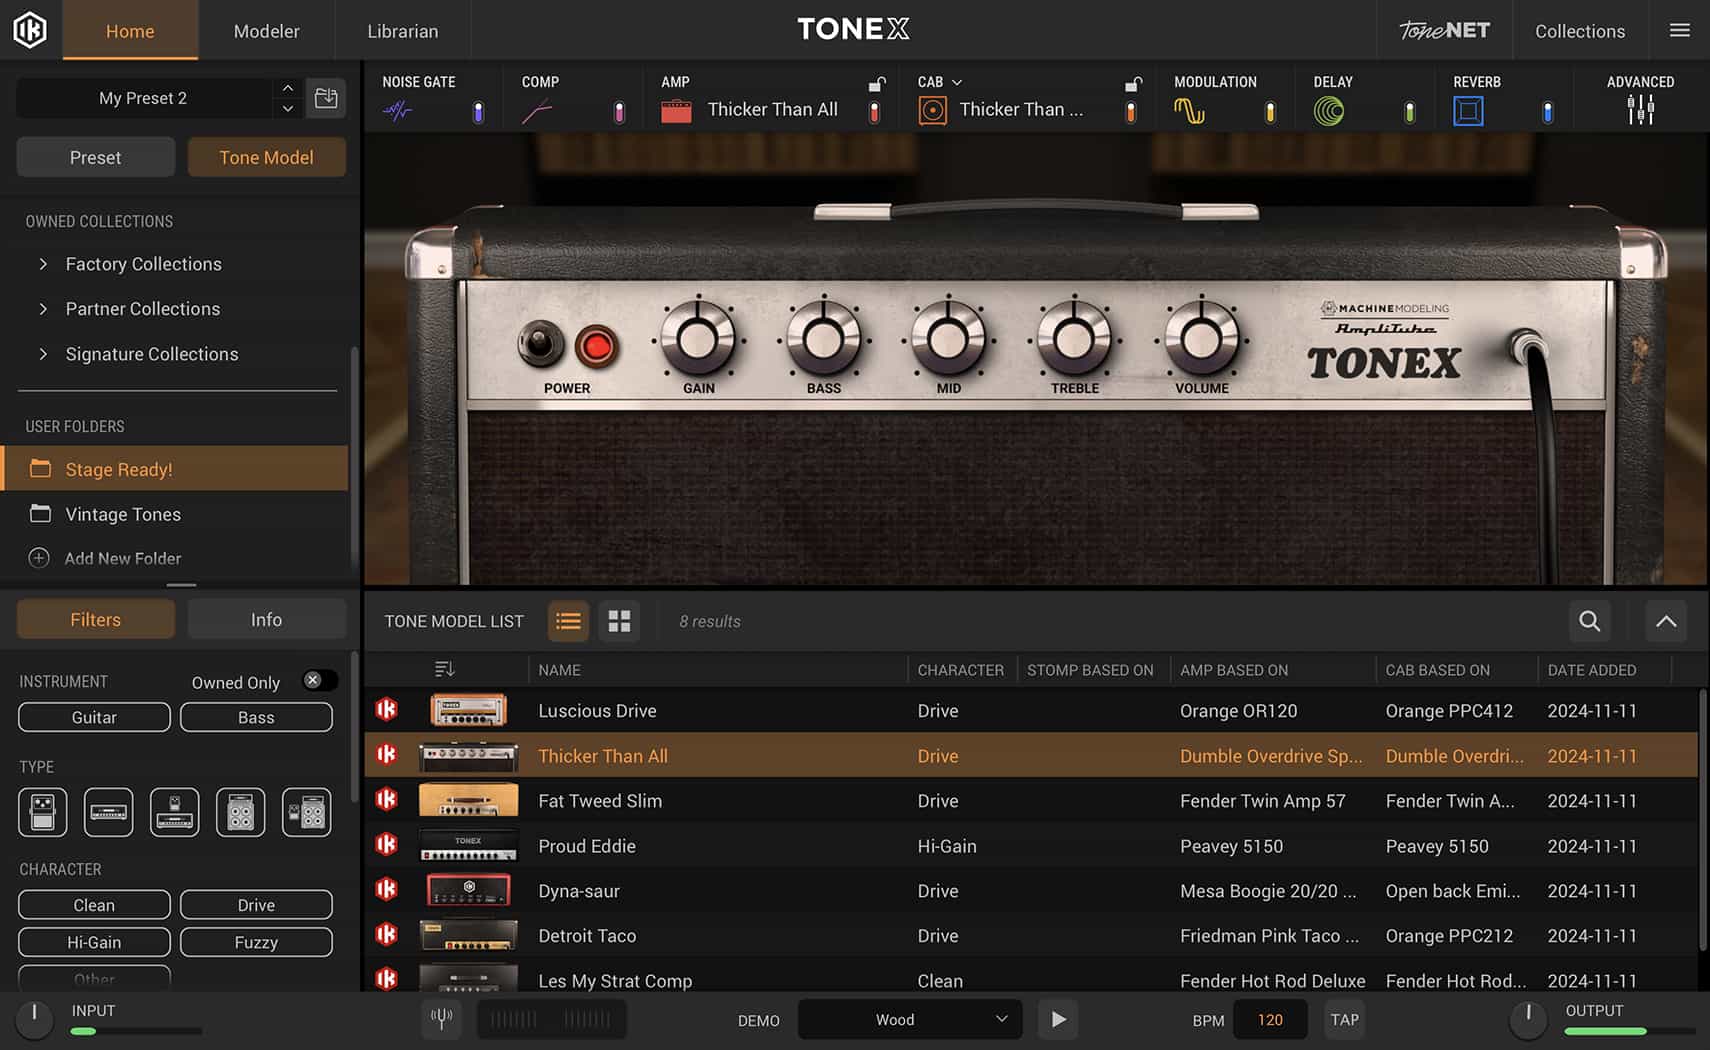
Task: Click the TAP tempo button
Action: pos(1344,1019)
